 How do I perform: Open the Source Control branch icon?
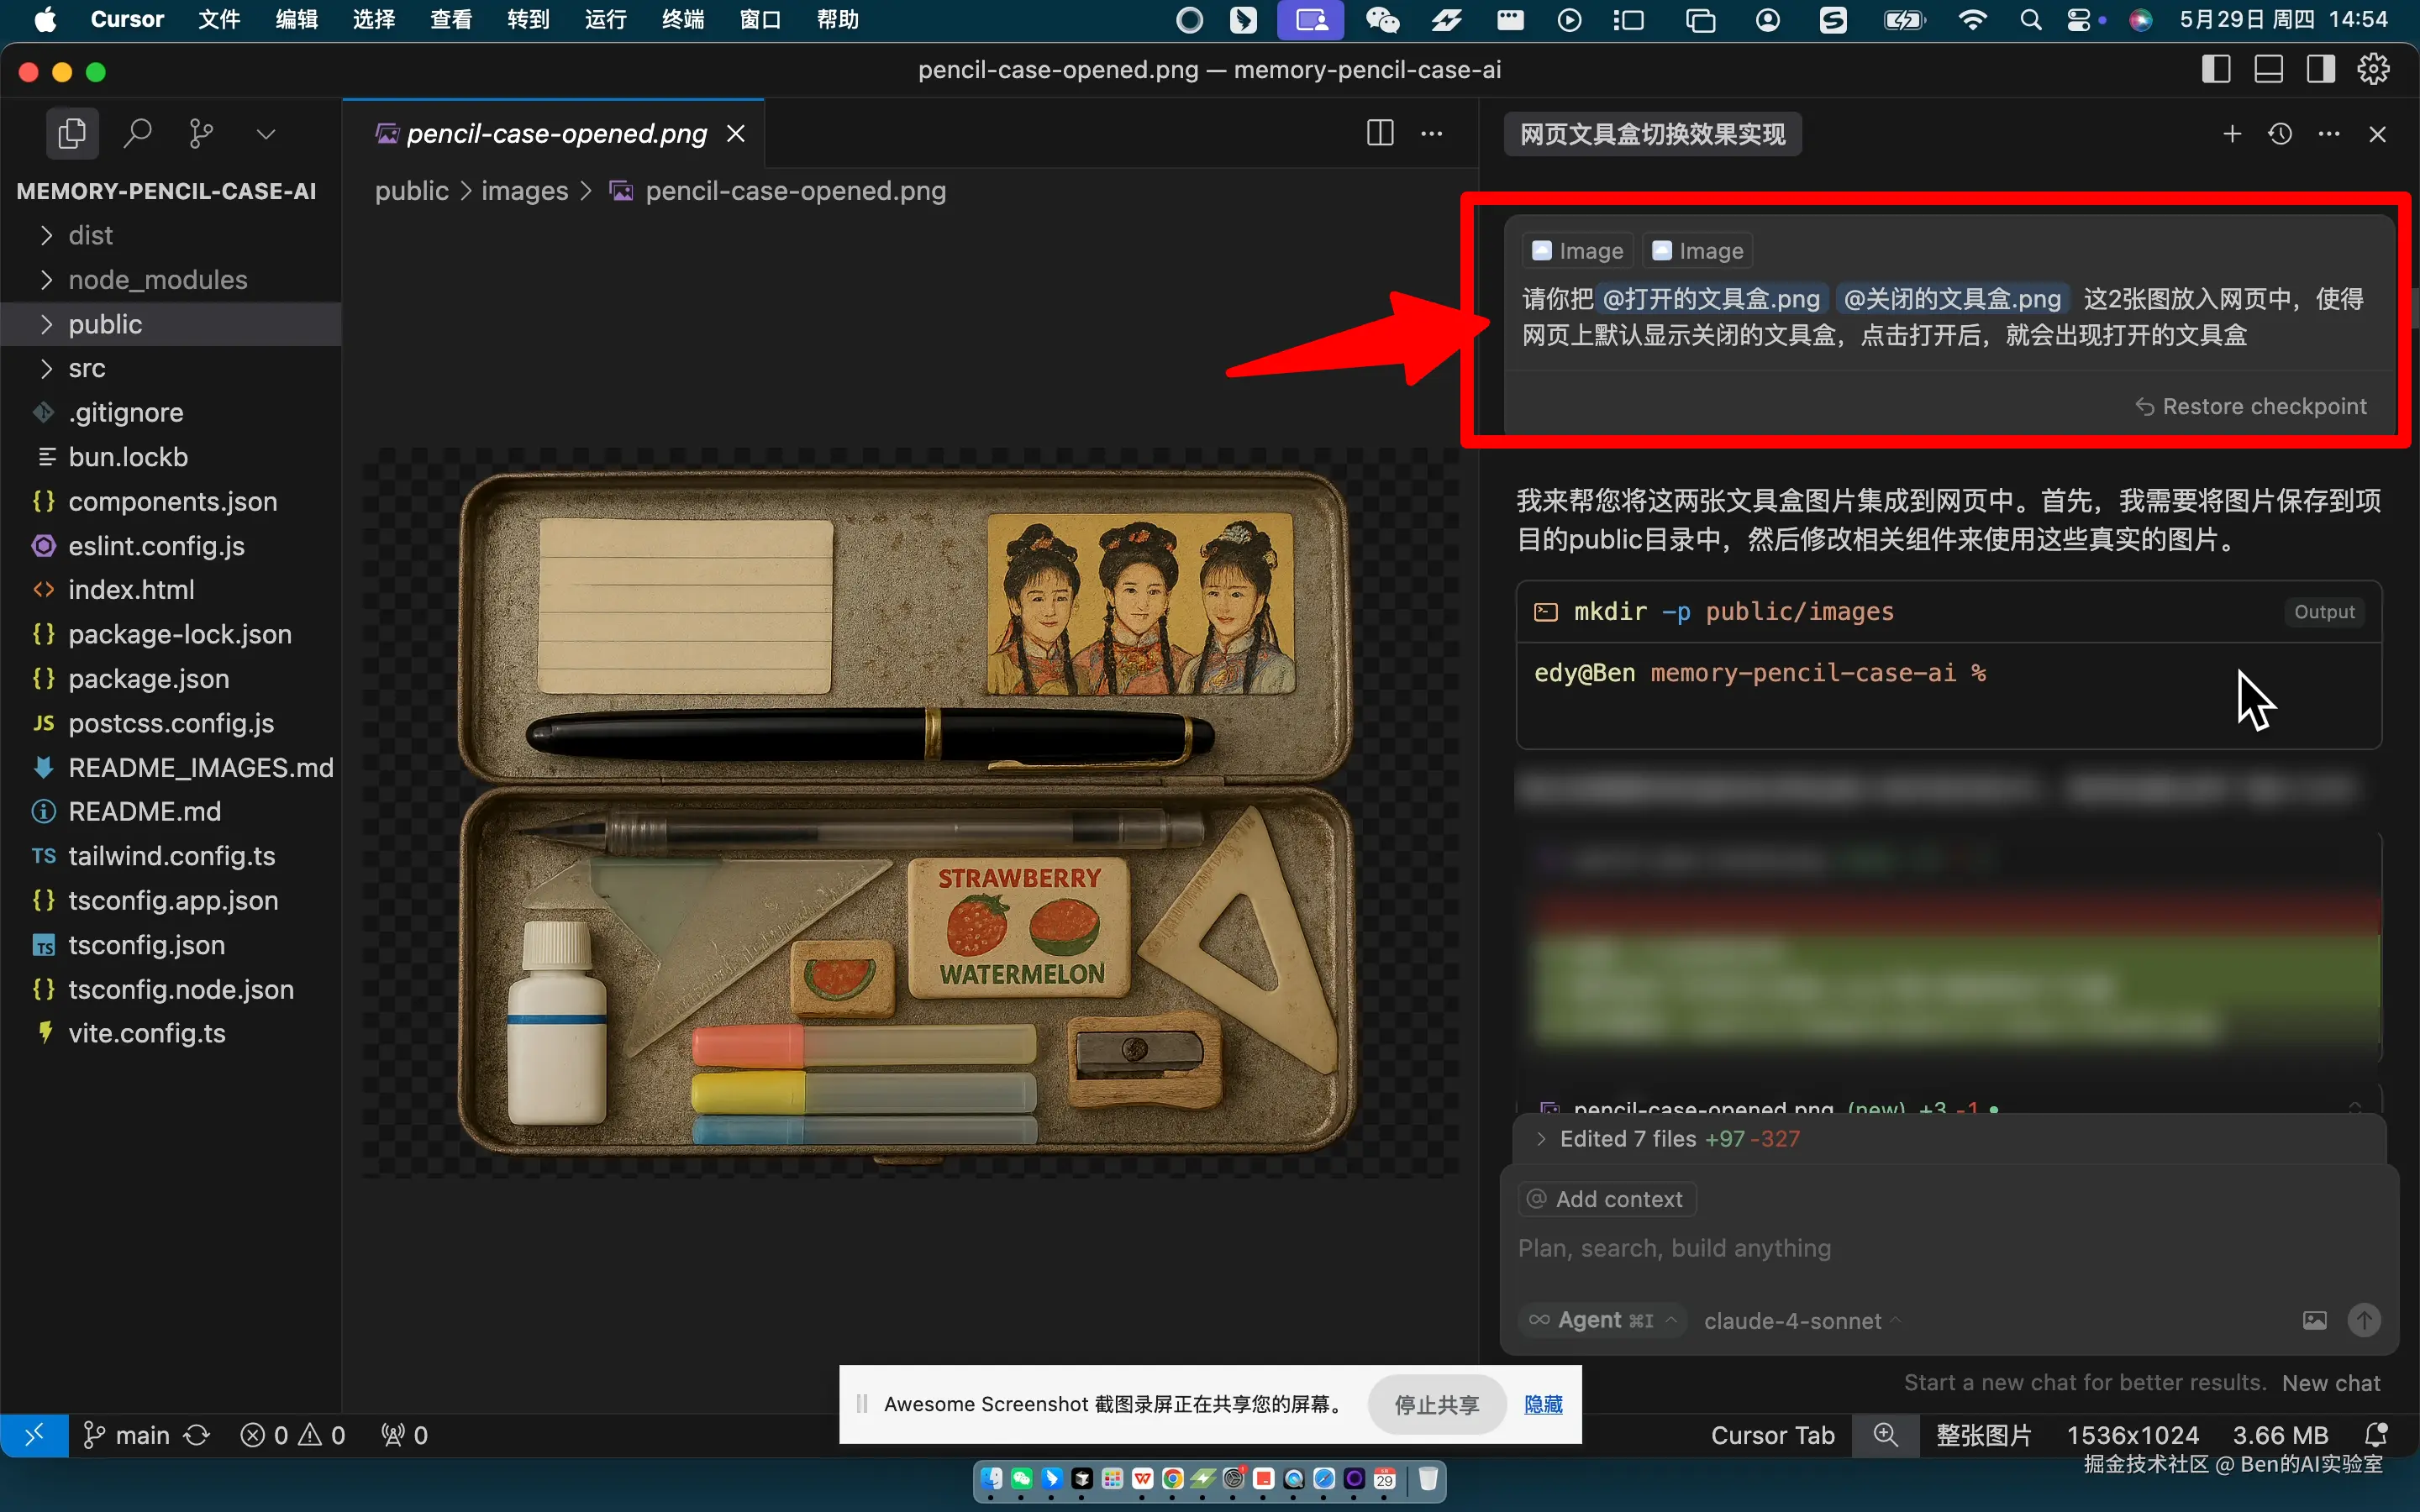201,133
